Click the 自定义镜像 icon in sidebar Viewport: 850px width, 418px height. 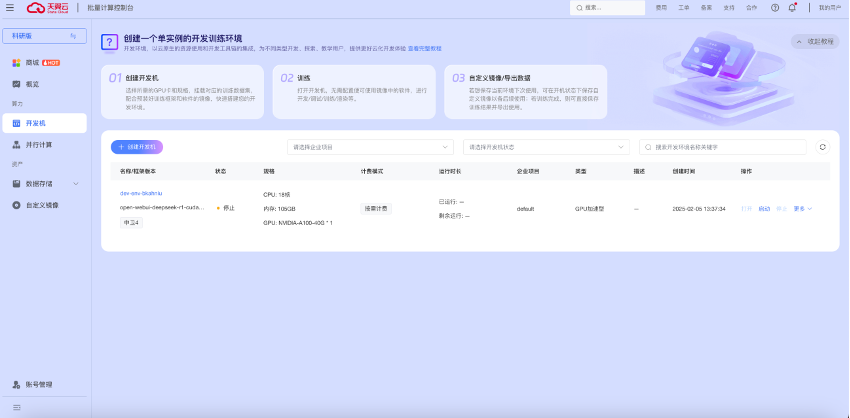tap(16, 205)
